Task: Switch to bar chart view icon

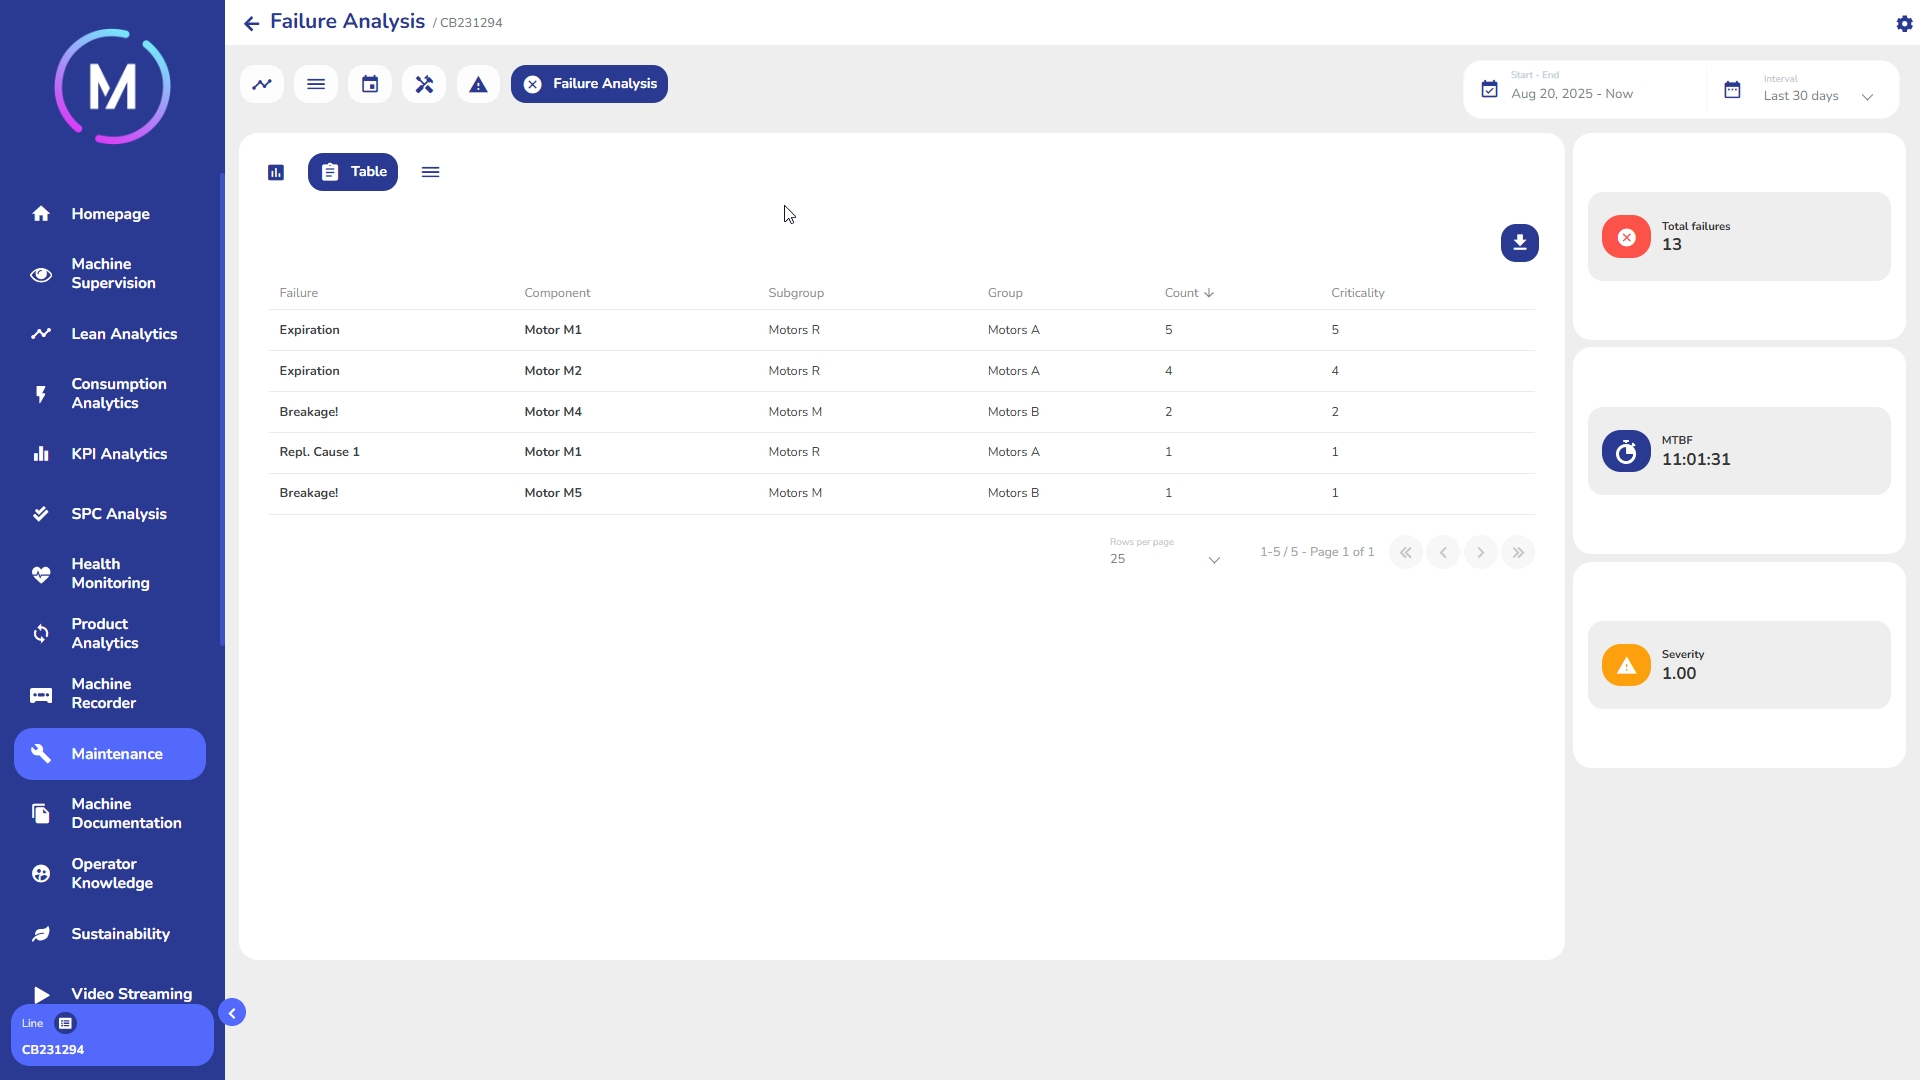Action: [x=276, y=172]
